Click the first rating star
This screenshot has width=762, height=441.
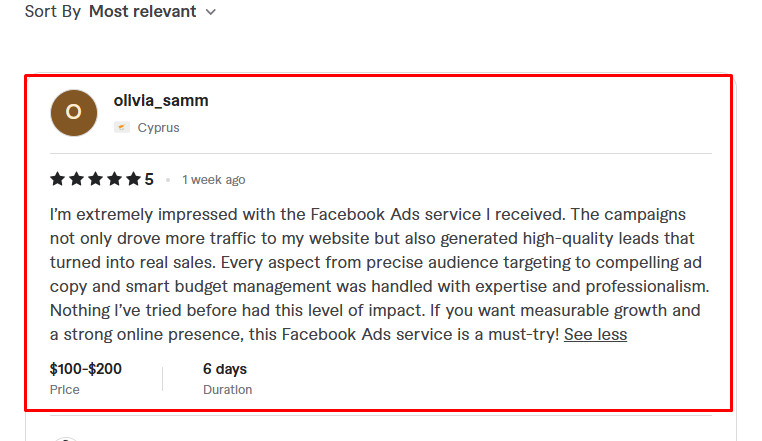(58, 180)
